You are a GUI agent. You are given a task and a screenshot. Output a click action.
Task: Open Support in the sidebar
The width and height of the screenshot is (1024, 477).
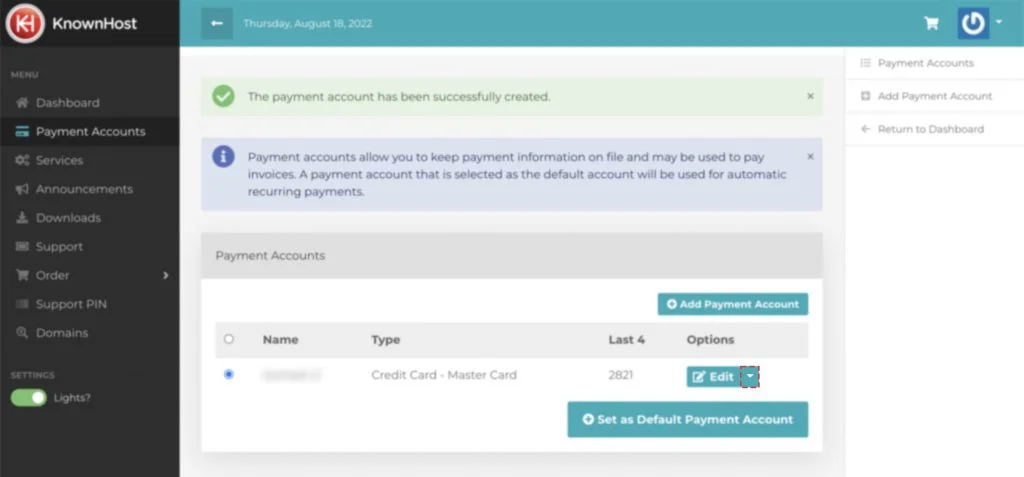[59, 246]
